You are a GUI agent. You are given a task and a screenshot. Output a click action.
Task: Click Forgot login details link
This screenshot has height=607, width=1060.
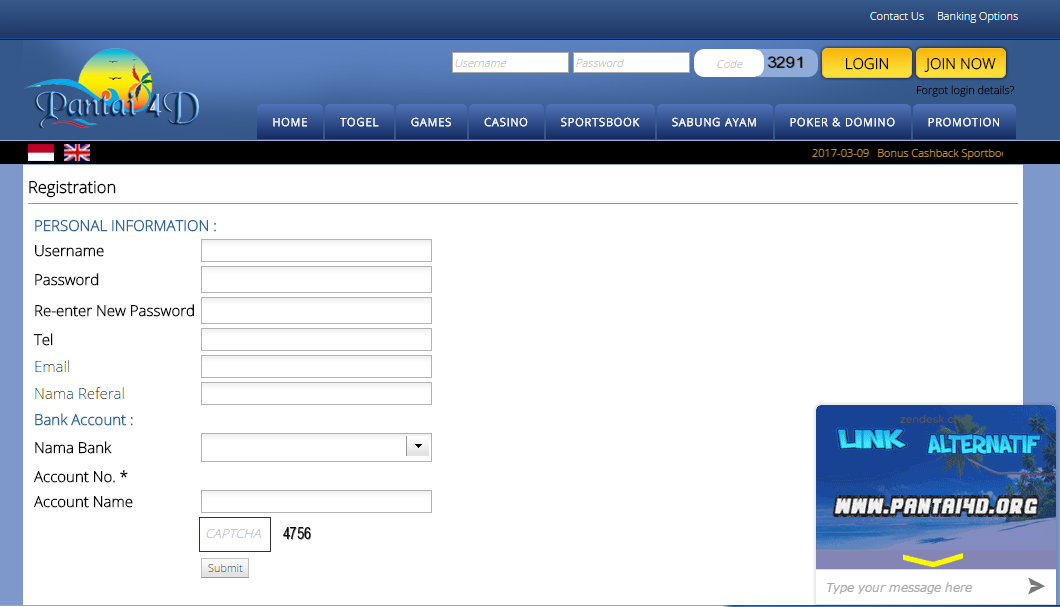coord(965,91)
